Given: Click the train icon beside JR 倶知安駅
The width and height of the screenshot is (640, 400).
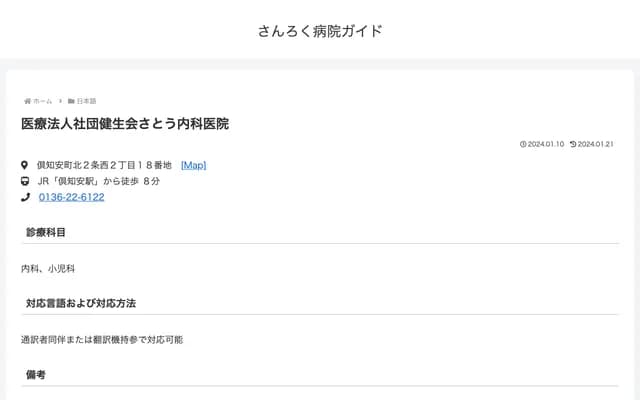Looking at the screenshot, I should (x=25, y=181).
